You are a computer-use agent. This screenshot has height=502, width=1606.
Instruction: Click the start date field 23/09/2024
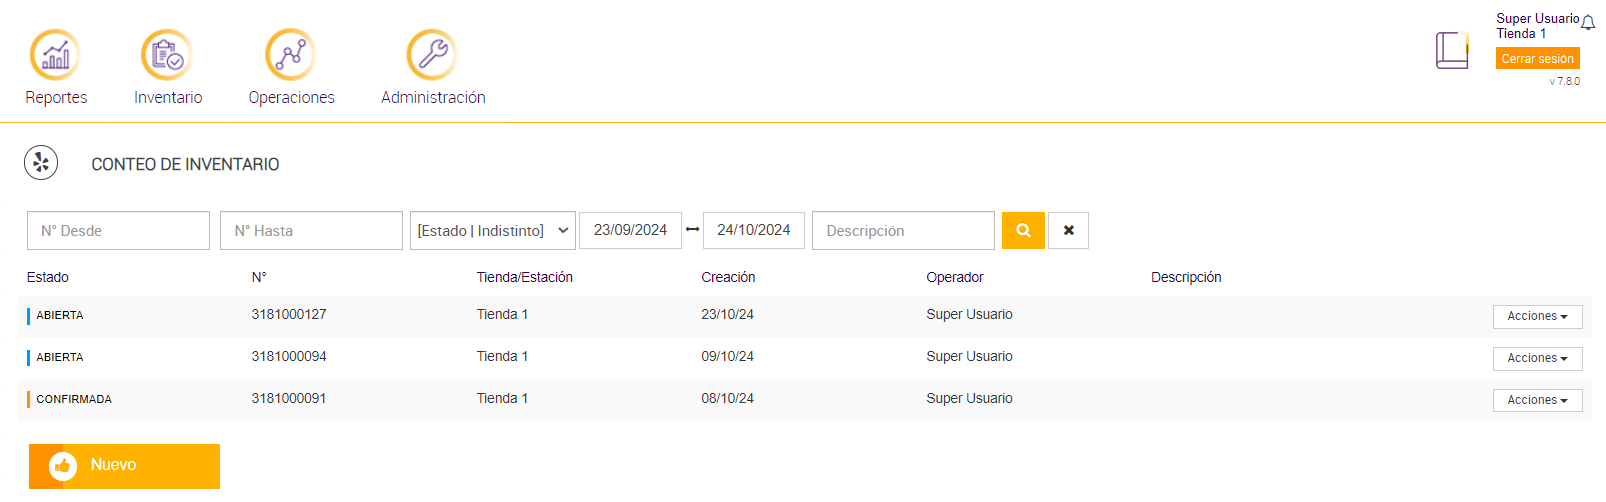pyautogui.click(x=630, y=230)
